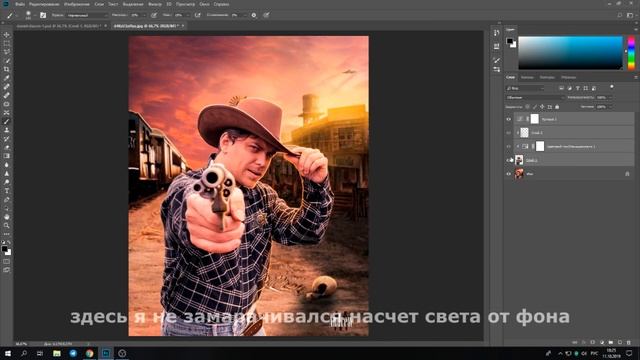Select the Кривые 1 layer mask thumbnail
The width and height of the screenshot is (640, 360).
[x=534, y=119]
